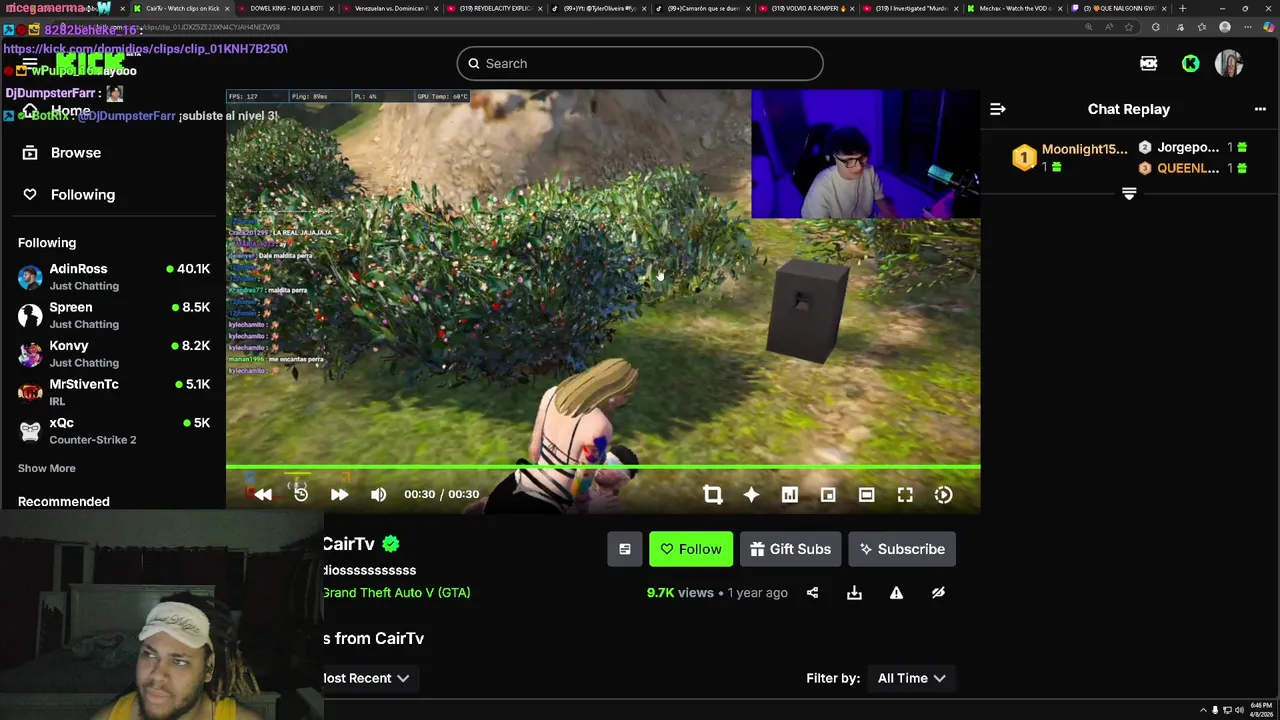This screenshot has height=720, width=1280.
Task: Open AdinRoss channel from Following list
Action: click(x=114, y=276)
